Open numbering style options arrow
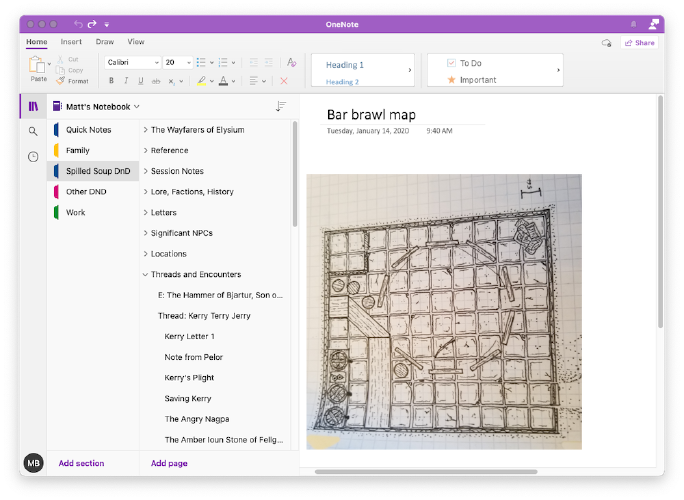The height and width of the screenshot is (500, 684). click(x=234, y=63)
